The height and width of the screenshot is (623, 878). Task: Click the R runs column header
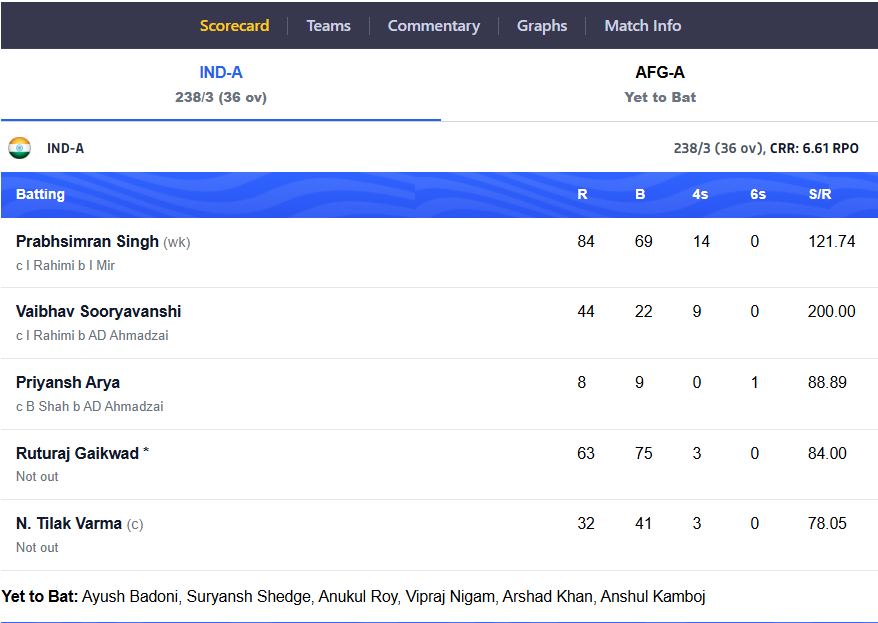(582, 194)
